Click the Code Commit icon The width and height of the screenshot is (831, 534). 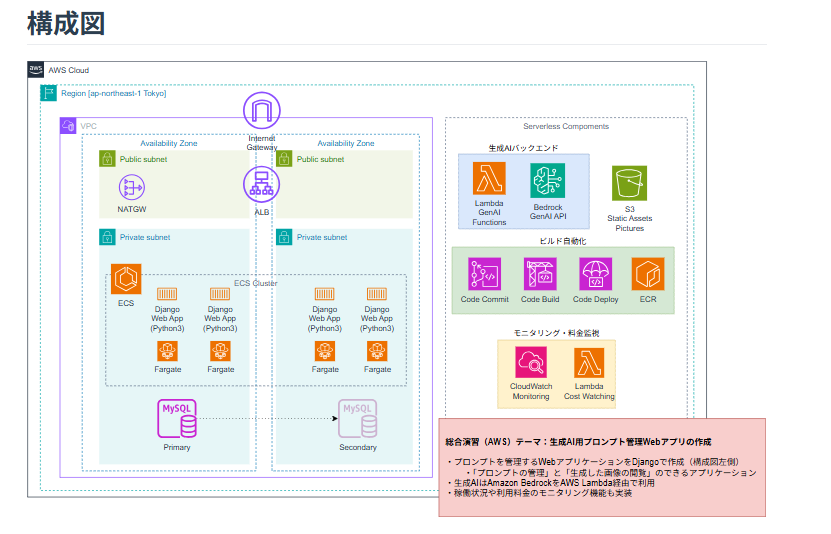click(484, 274)
